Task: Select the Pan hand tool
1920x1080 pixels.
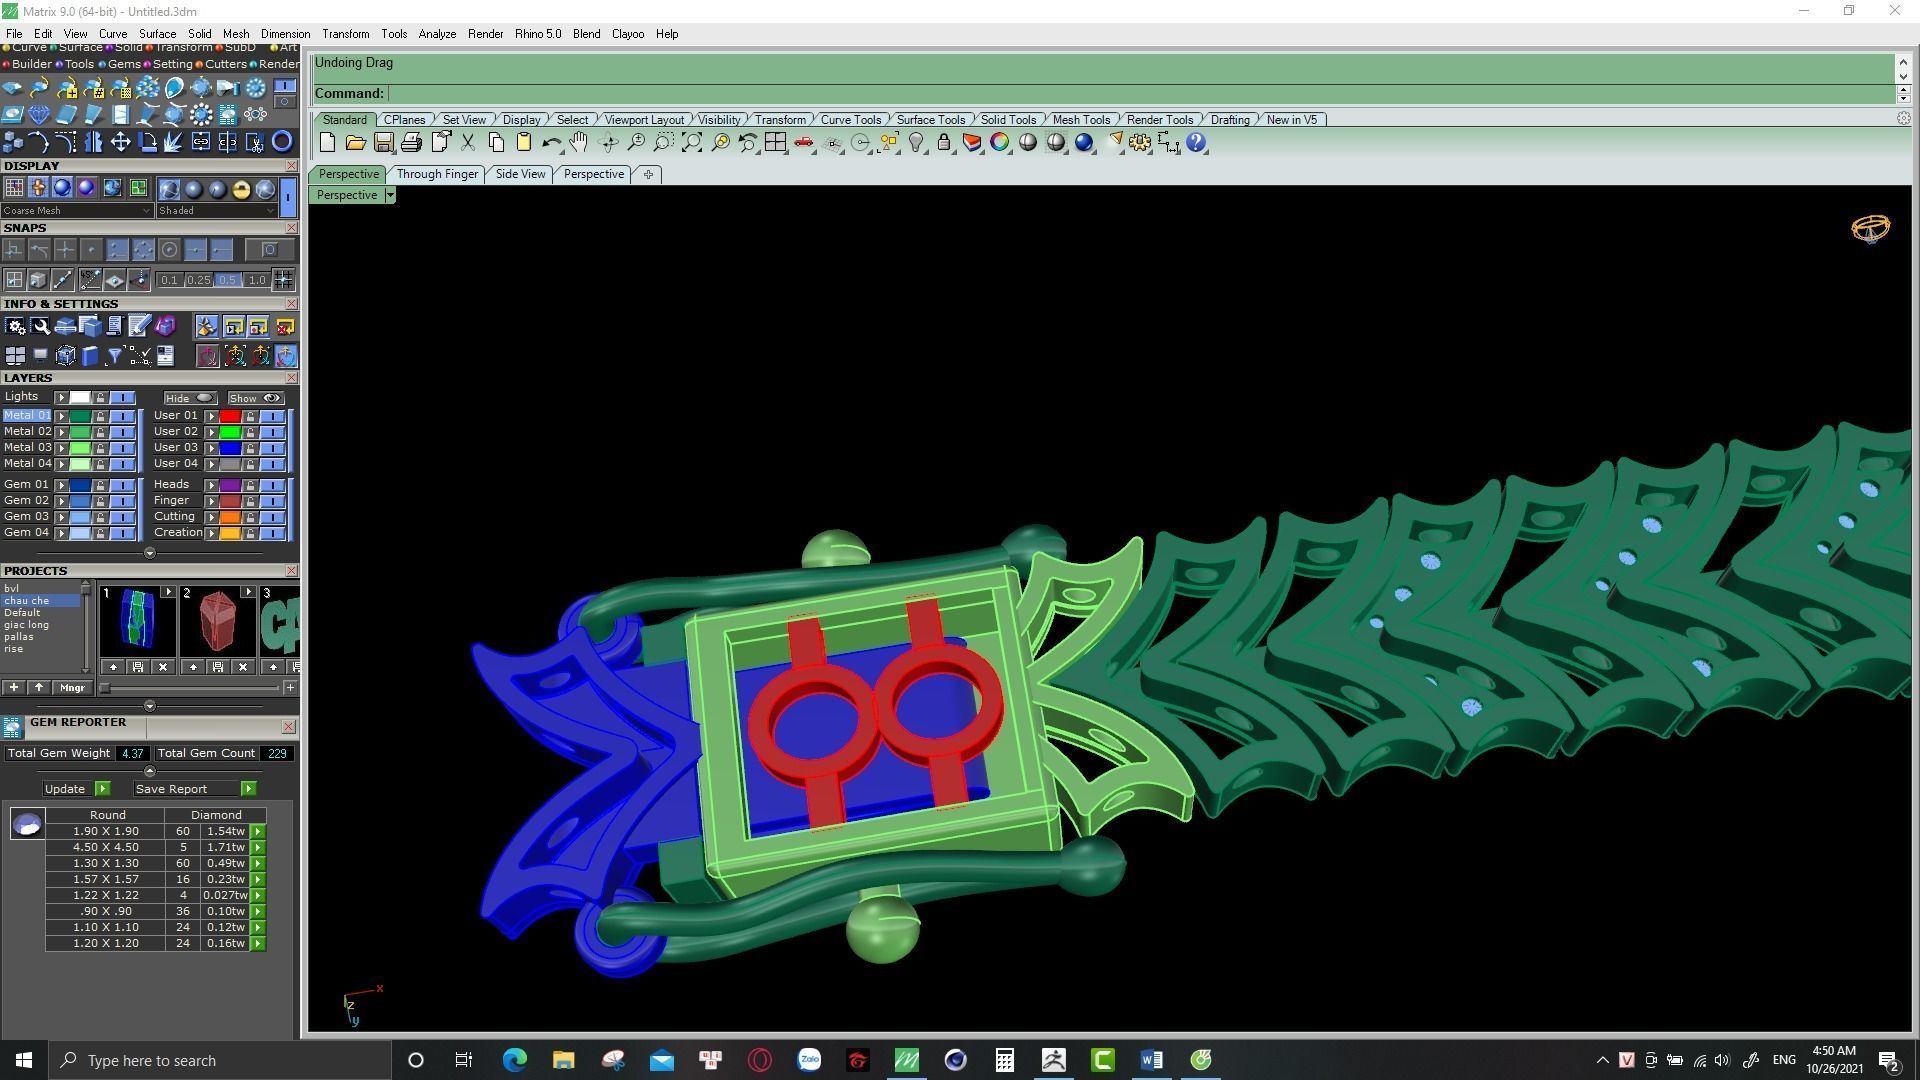Action: pyautogui.click(x=578, y=143)
